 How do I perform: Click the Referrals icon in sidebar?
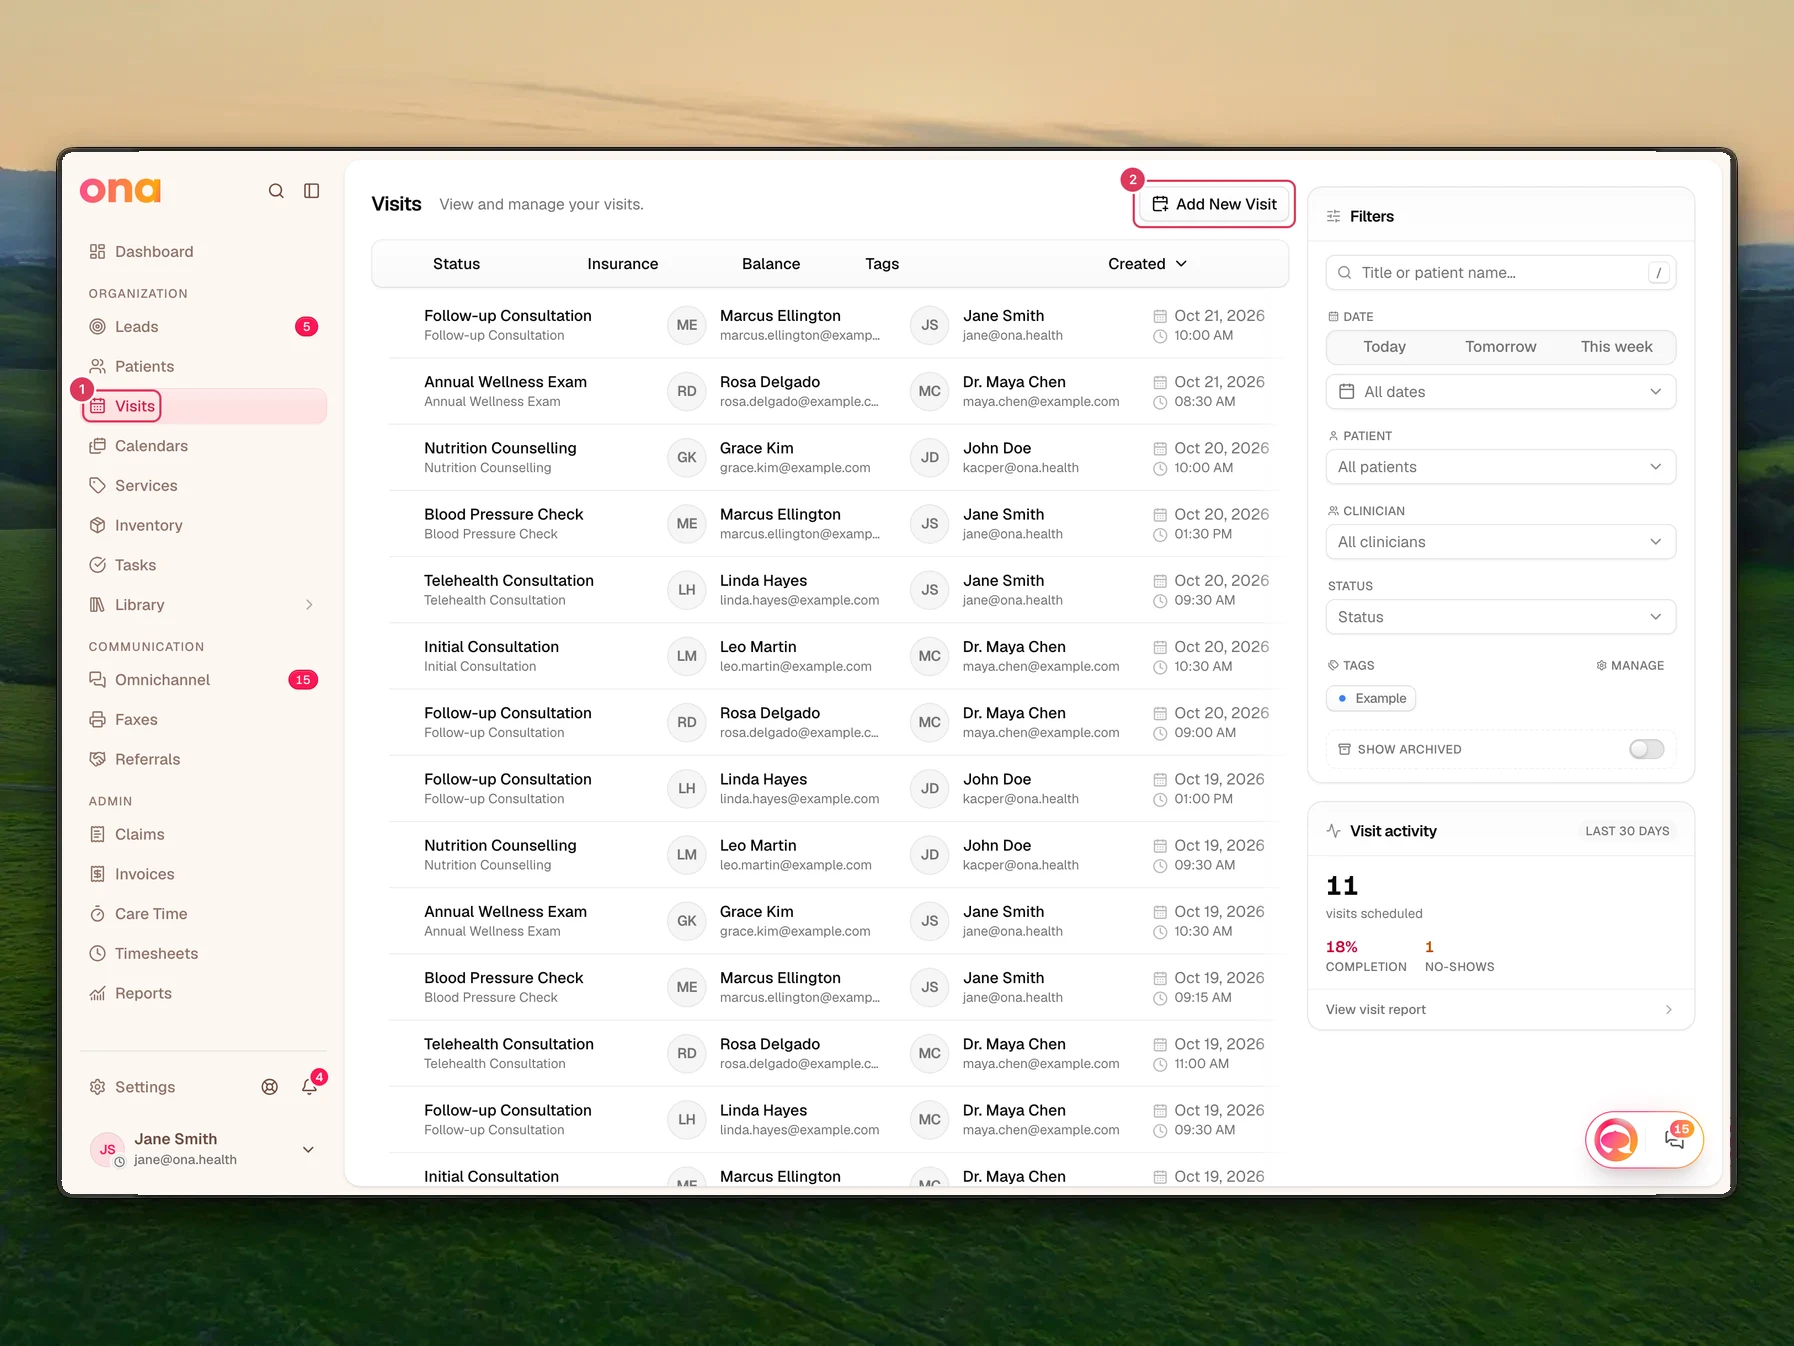[x=97, y=760]
